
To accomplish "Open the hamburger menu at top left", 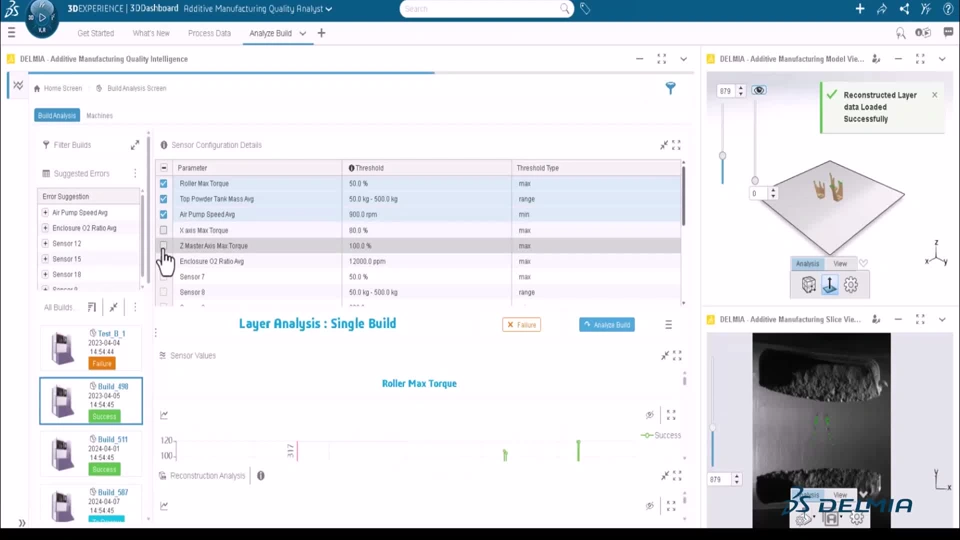I will click(x=12, y=33).
